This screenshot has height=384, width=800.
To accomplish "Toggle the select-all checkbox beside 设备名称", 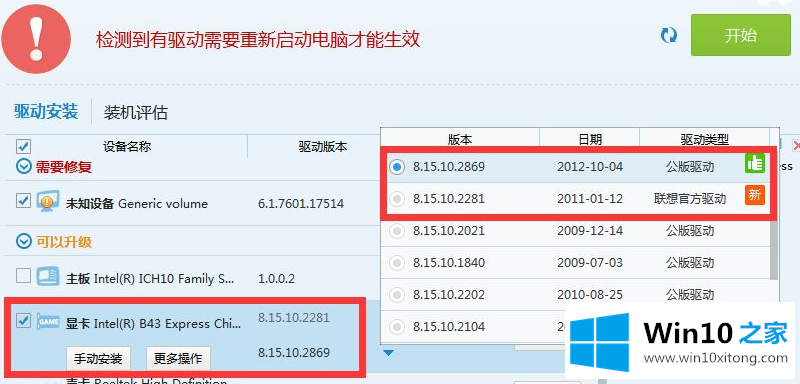I will (23, 147).
